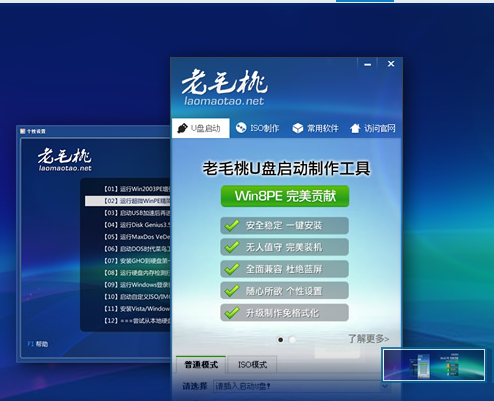Select the 普通模式 mode tab
This screenshot has width=494, height=401.
(x=201, y=364)
